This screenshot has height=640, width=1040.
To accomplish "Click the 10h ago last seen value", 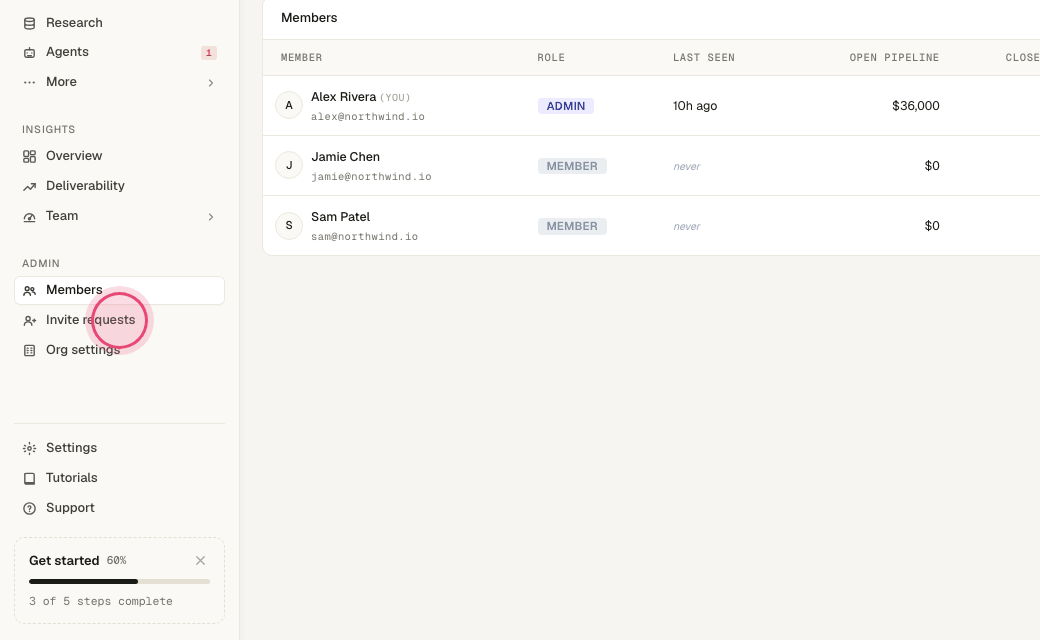I will pyautogui.click(x=695, y=105).
